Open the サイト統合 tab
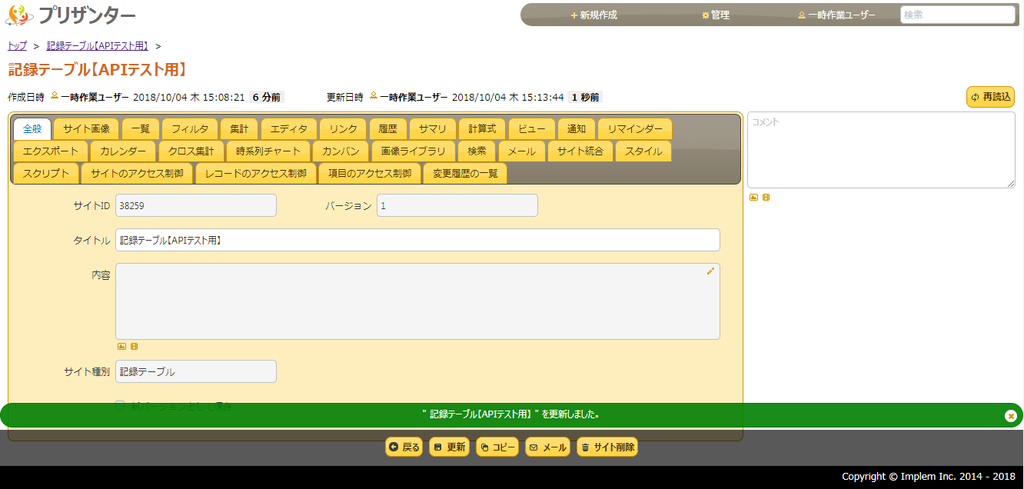This screenshot has width=1024, height=489. [581, 151]
